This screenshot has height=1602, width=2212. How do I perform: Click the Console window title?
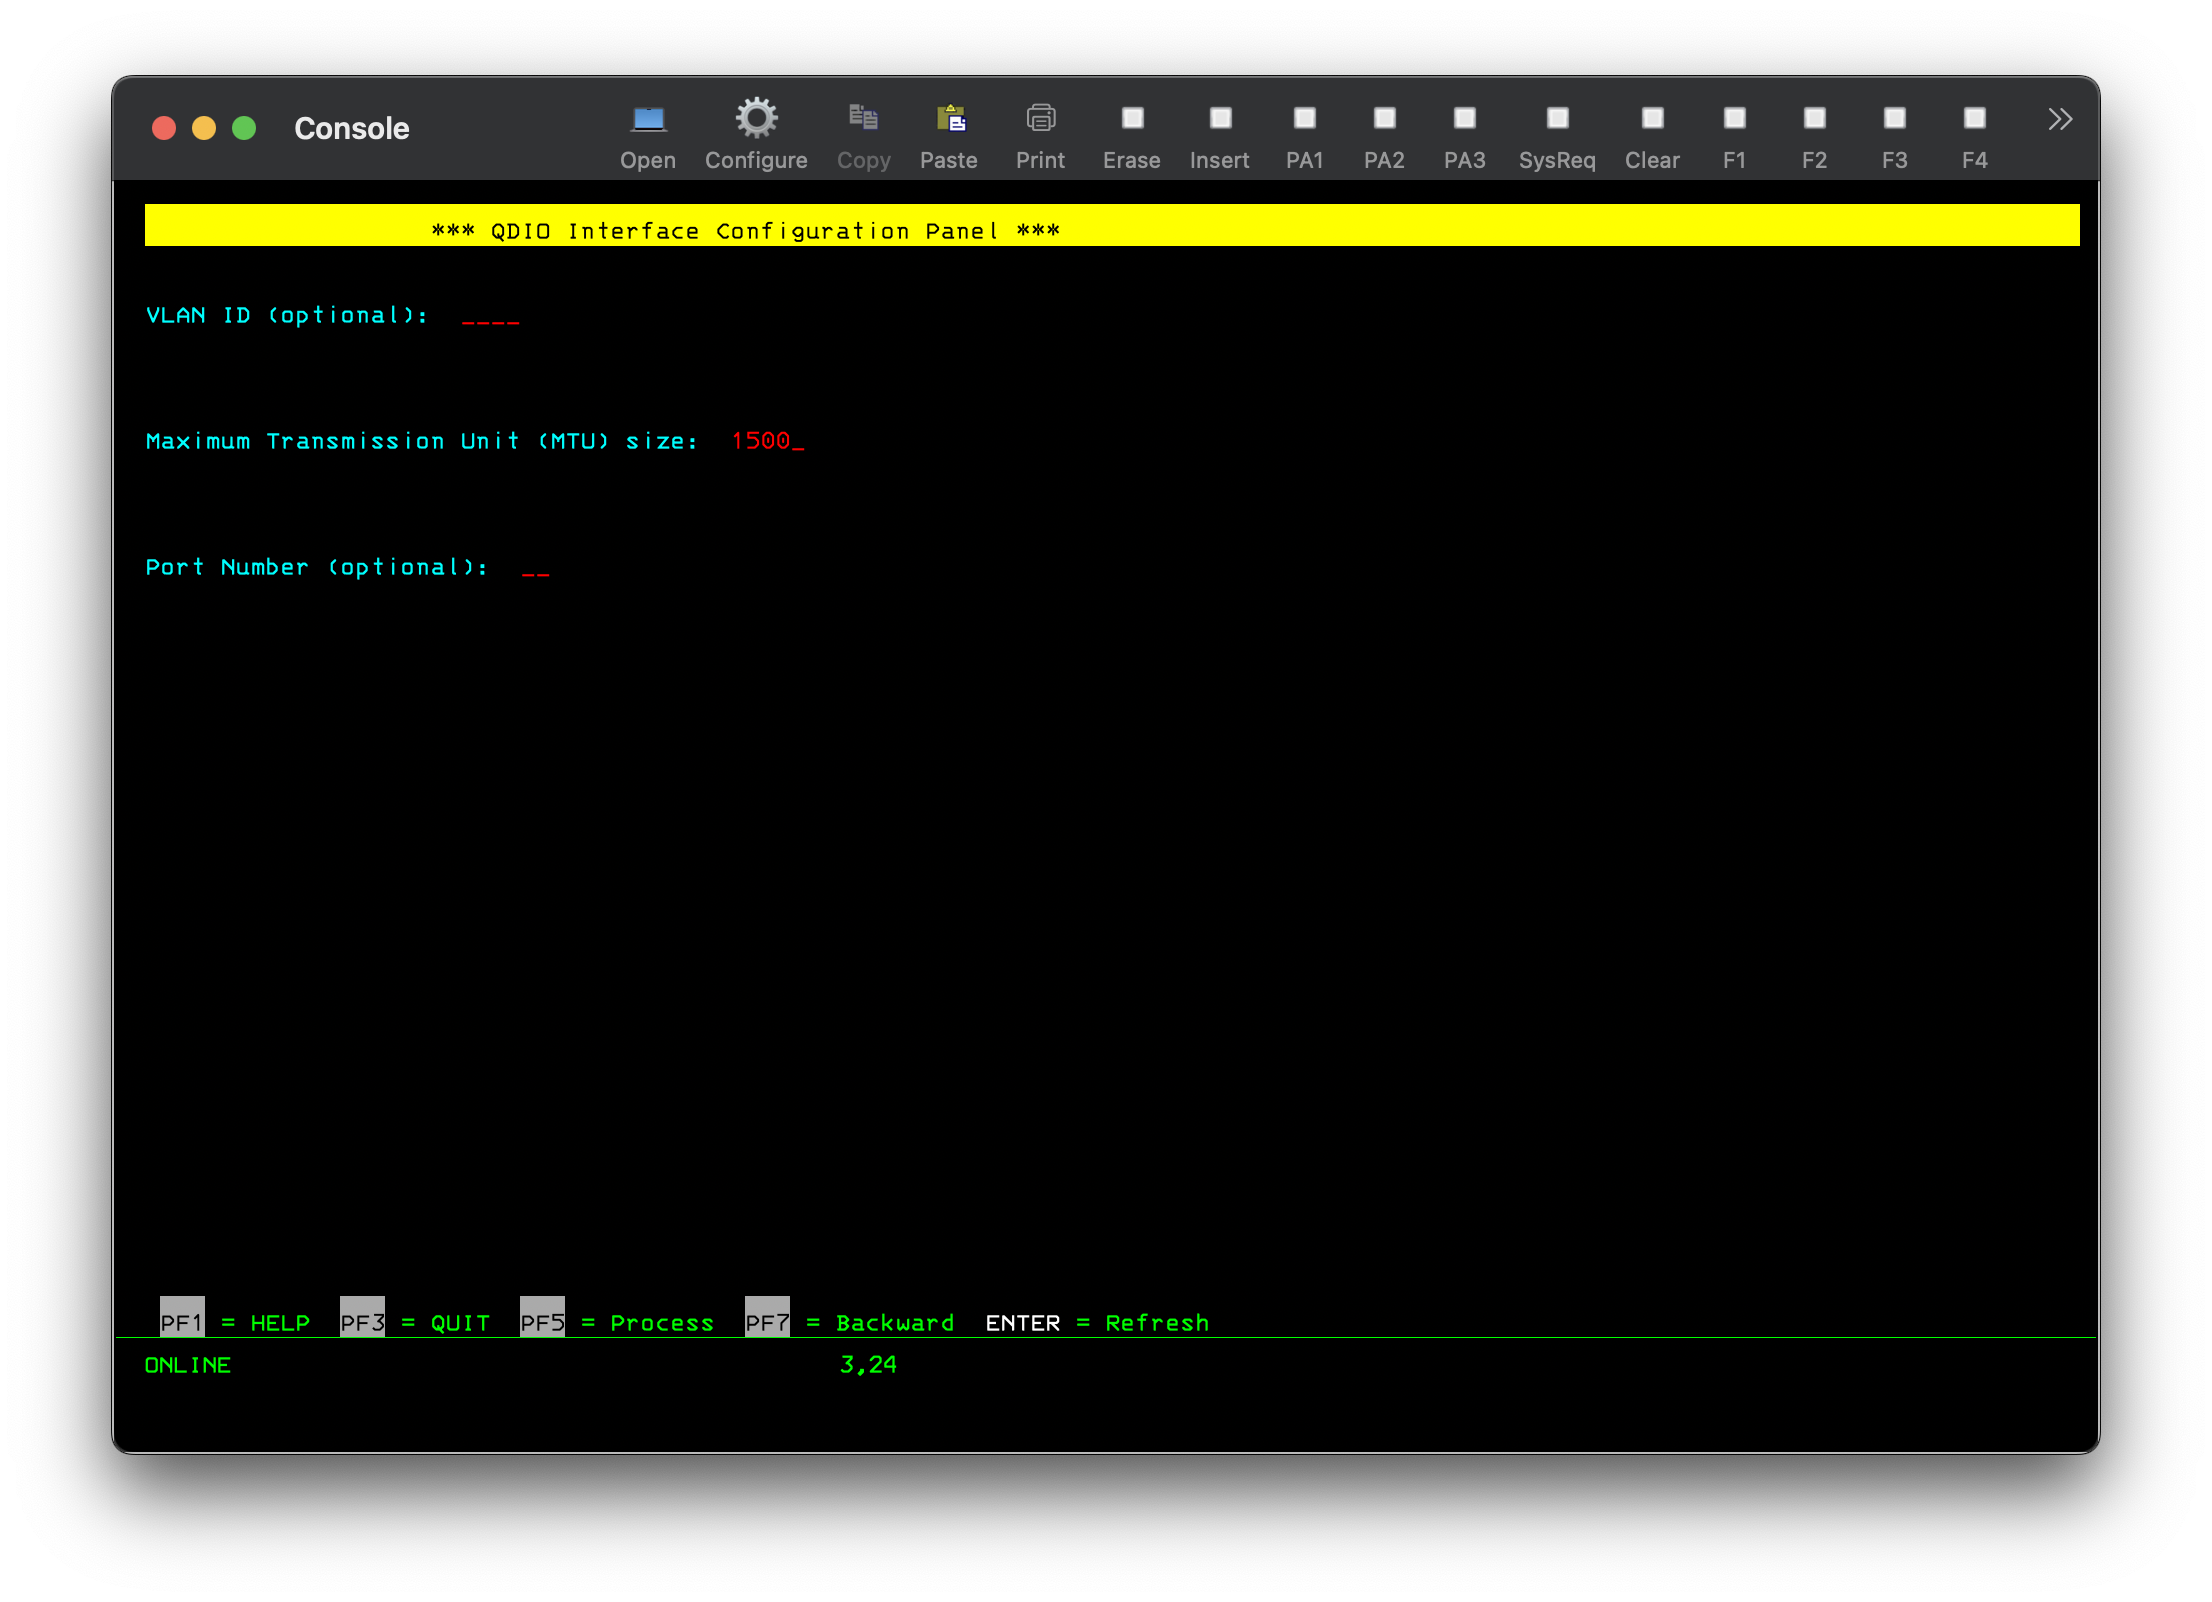[352, 128]
